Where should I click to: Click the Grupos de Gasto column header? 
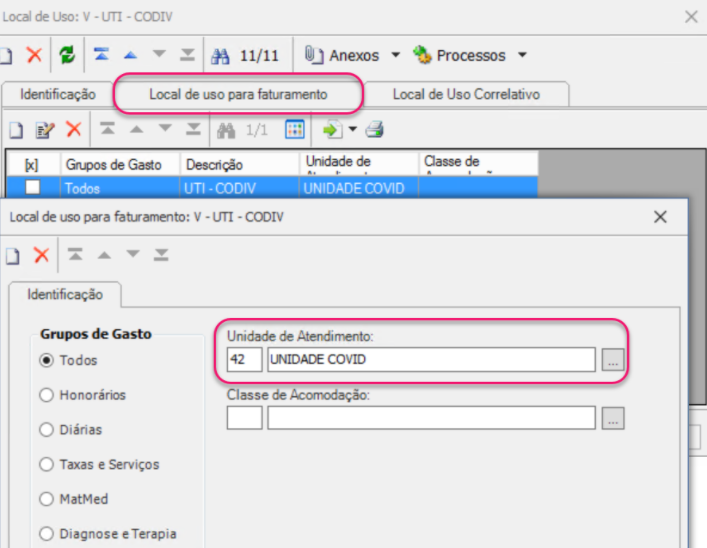tap(120, 164)
